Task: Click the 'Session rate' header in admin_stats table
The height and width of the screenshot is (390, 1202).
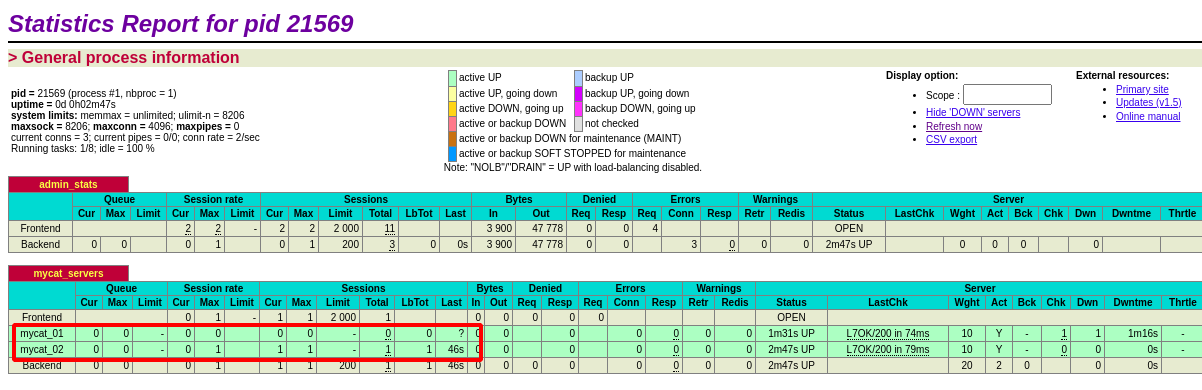Action: coord(213,199)
